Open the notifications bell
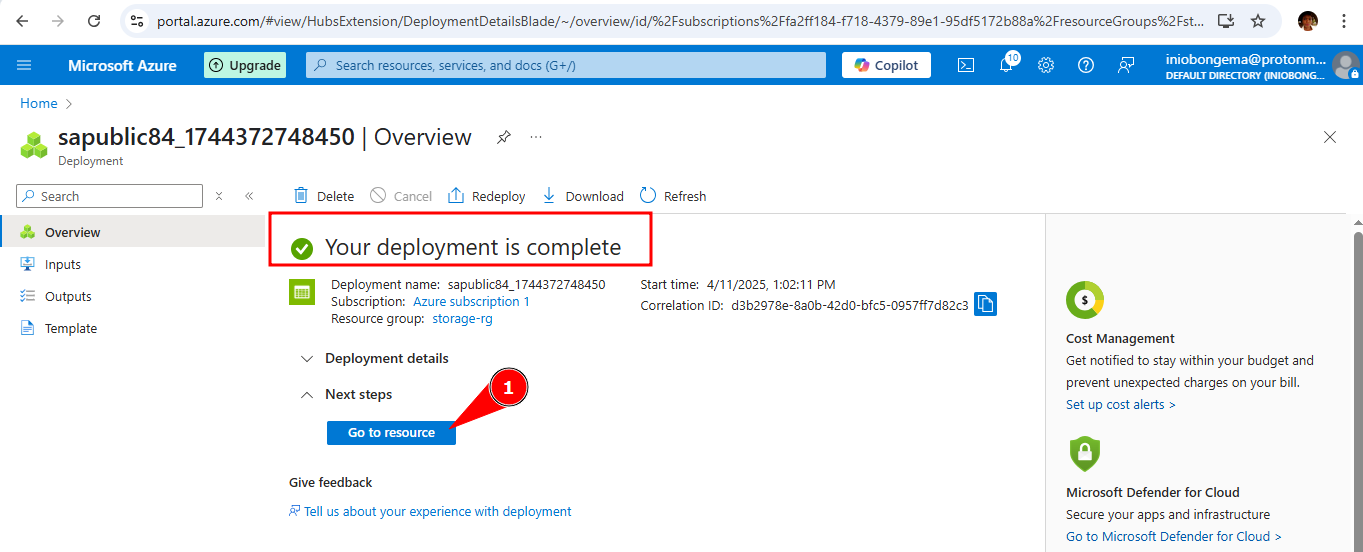Viewport: 1363px width, 552px height. [x=1006, y=65]
